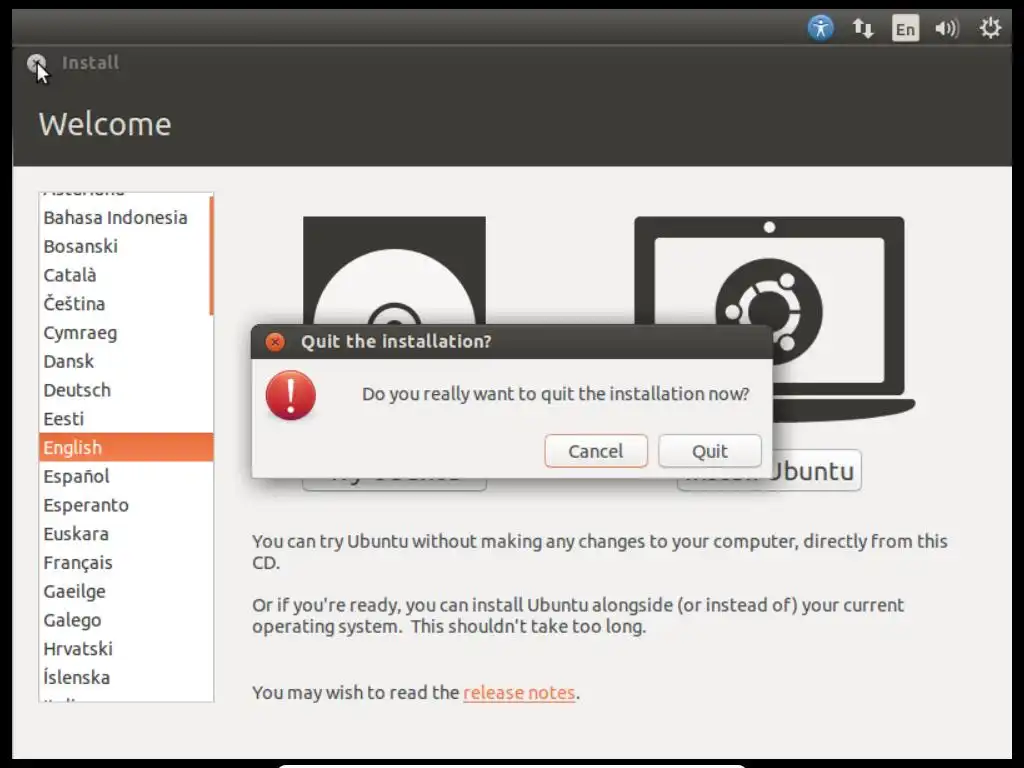The width and height of the screenshot is (1024, 768).
Task: Click the Quit the installation? title bar
Action: pos(511,342)
